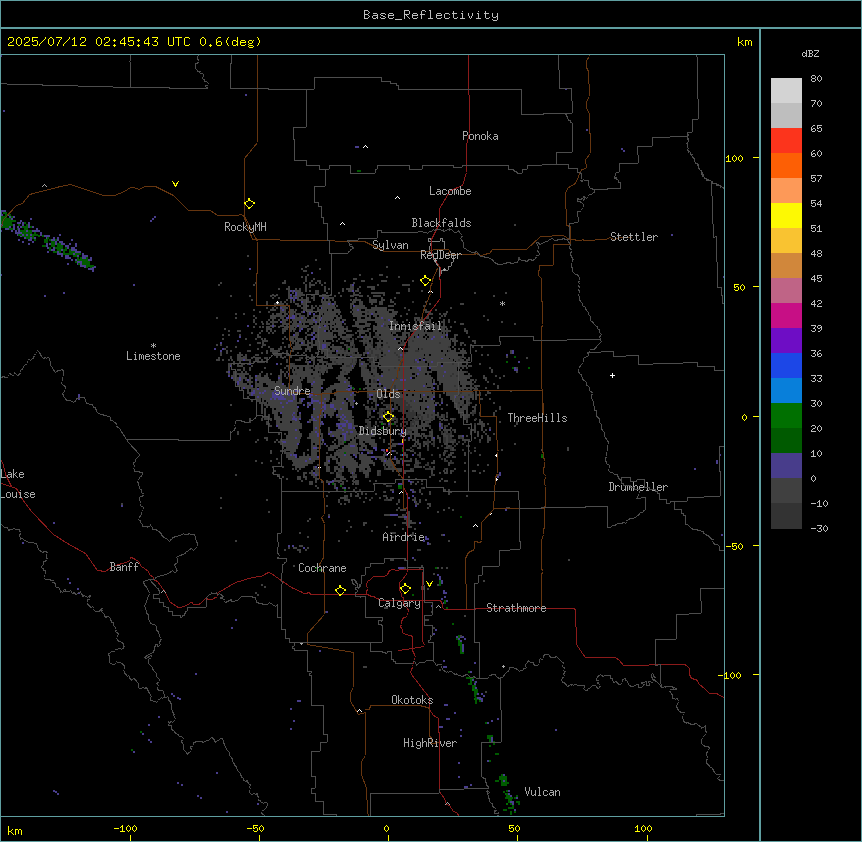The width and height of the screenshot is (862, 842).
Task: Click the Innisfail city label
Action: pos(415,326)
